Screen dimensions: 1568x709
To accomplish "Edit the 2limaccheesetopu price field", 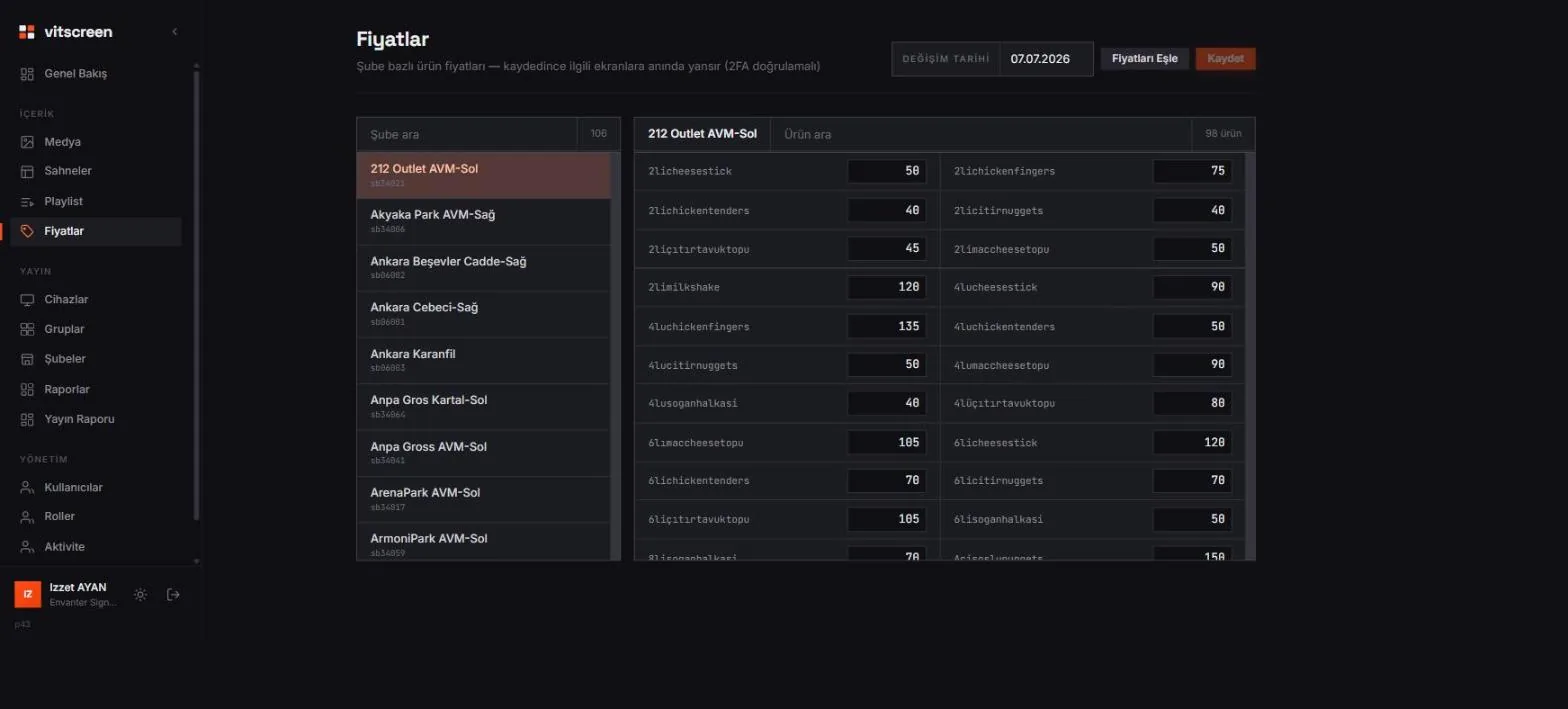I will 1192,248.
